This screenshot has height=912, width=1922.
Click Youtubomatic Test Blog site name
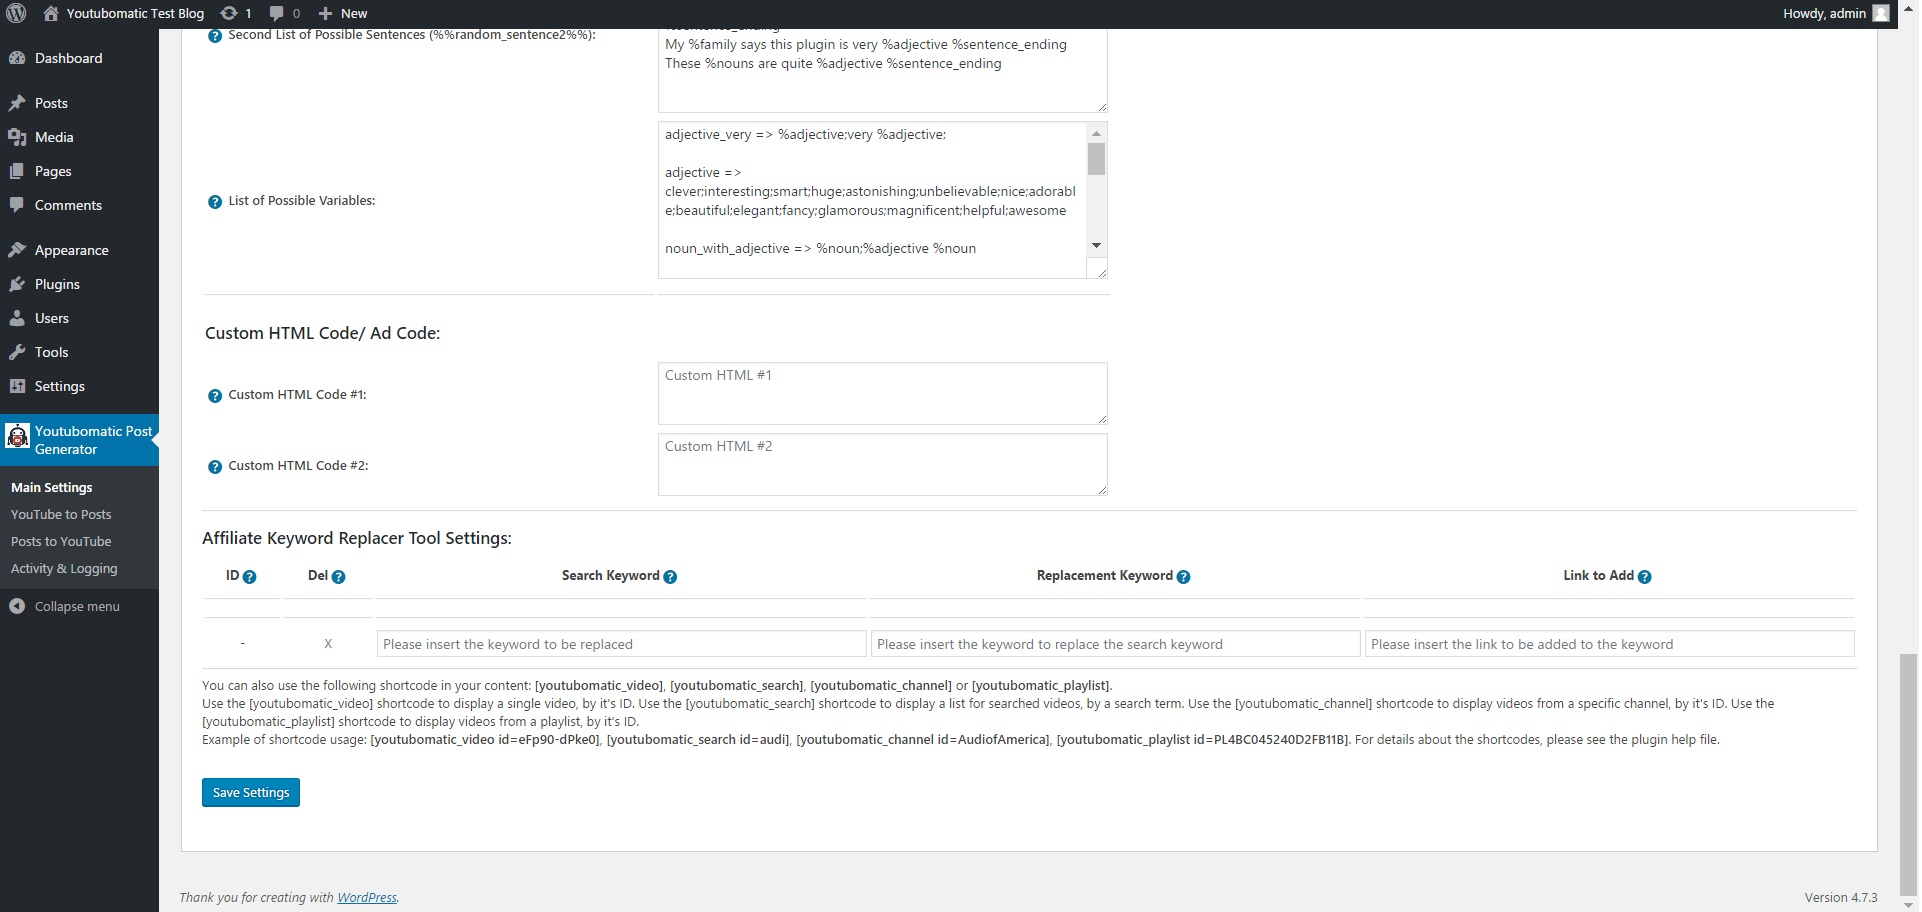pos(135,13)
